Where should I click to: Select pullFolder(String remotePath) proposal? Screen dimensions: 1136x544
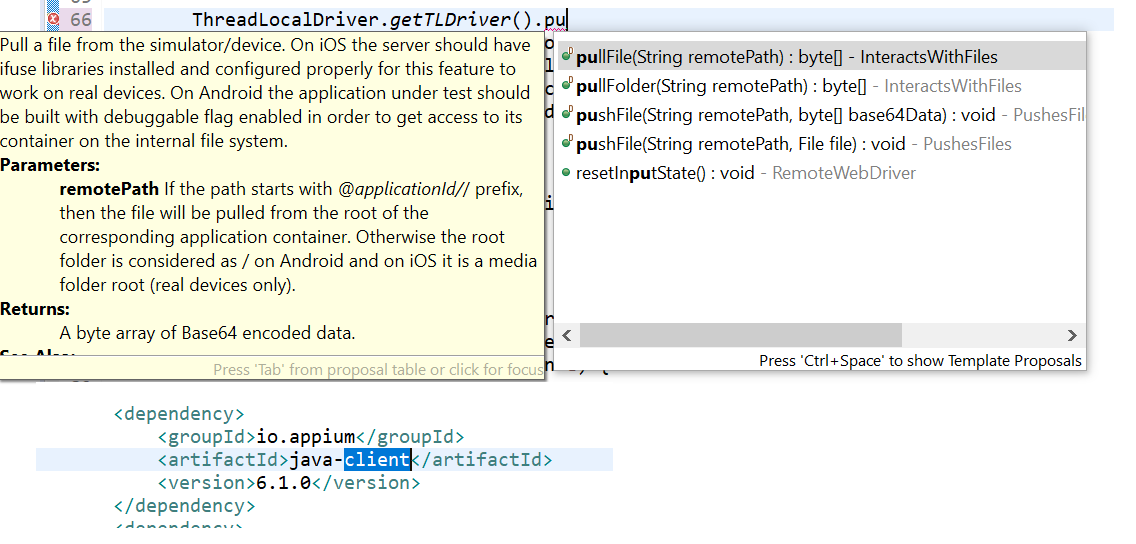822,85
